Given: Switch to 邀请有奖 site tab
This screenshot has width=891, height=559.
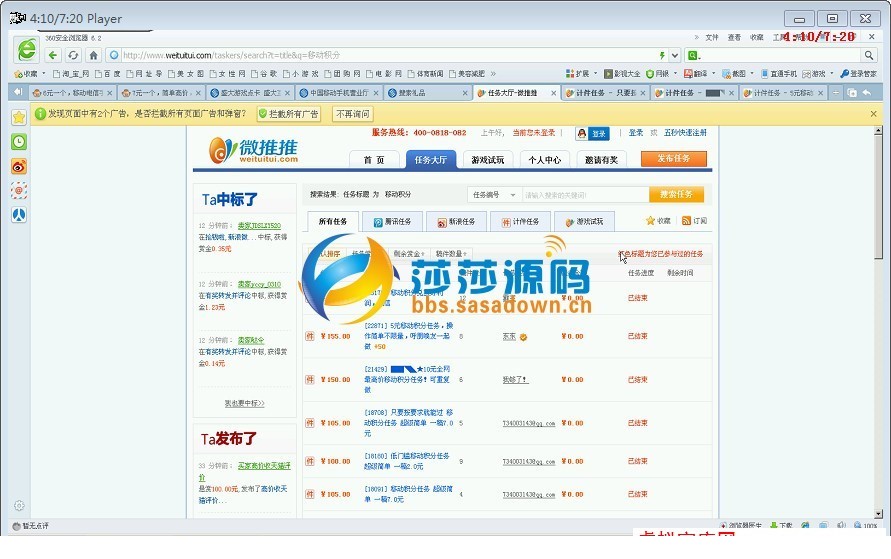Looking at the screenshot, I should coord(601,160).
